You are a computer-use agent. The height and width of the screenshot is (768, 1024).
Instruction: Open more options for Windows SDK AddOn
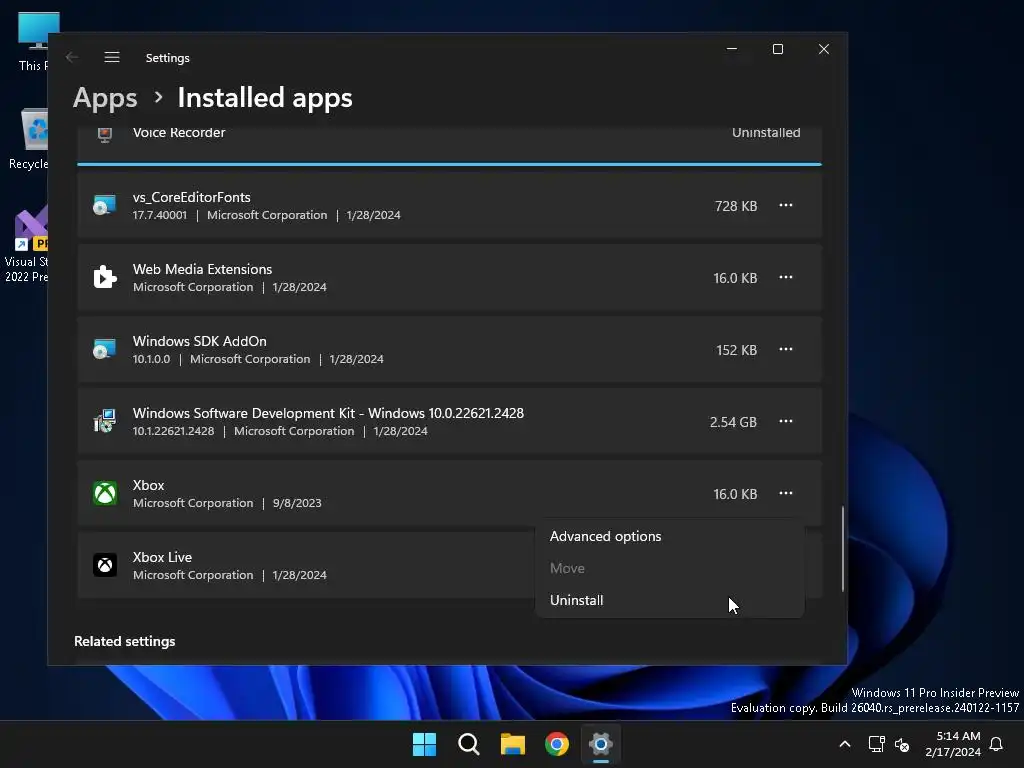pyautogui.click(x=786, y=349)
